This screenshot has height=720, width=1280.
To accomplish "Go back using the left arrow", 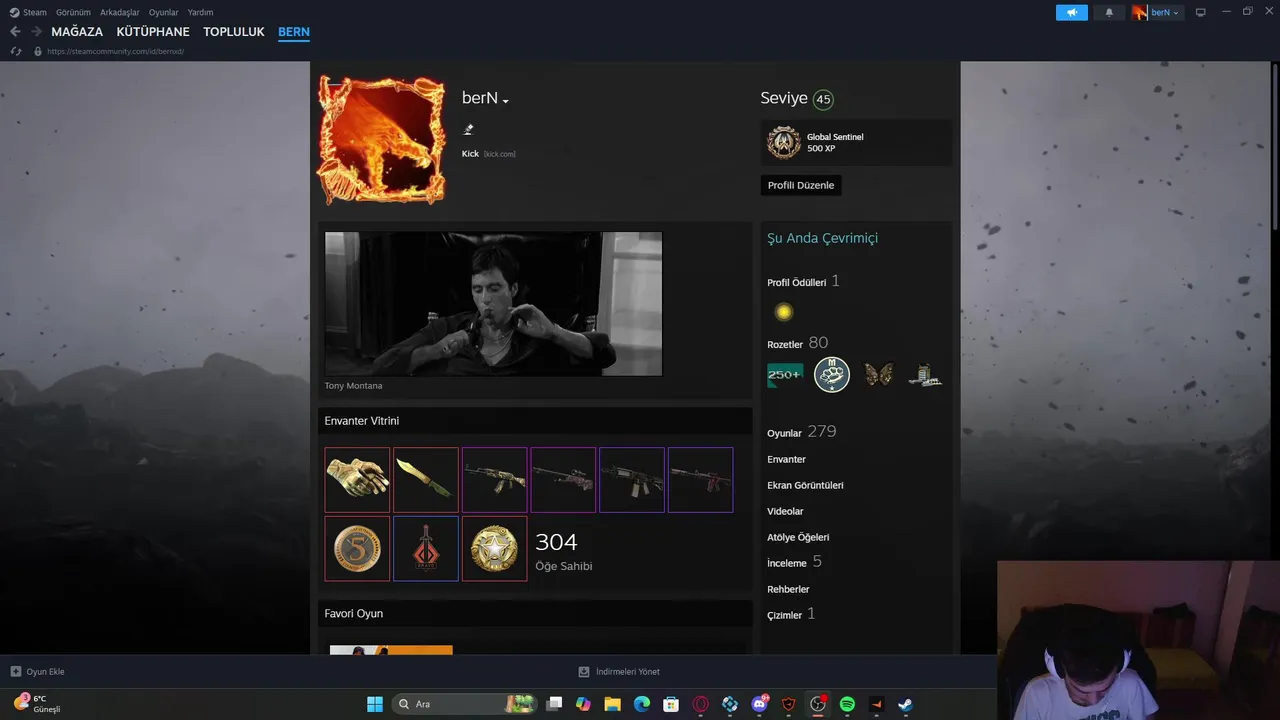I will [x=15, y=32].
